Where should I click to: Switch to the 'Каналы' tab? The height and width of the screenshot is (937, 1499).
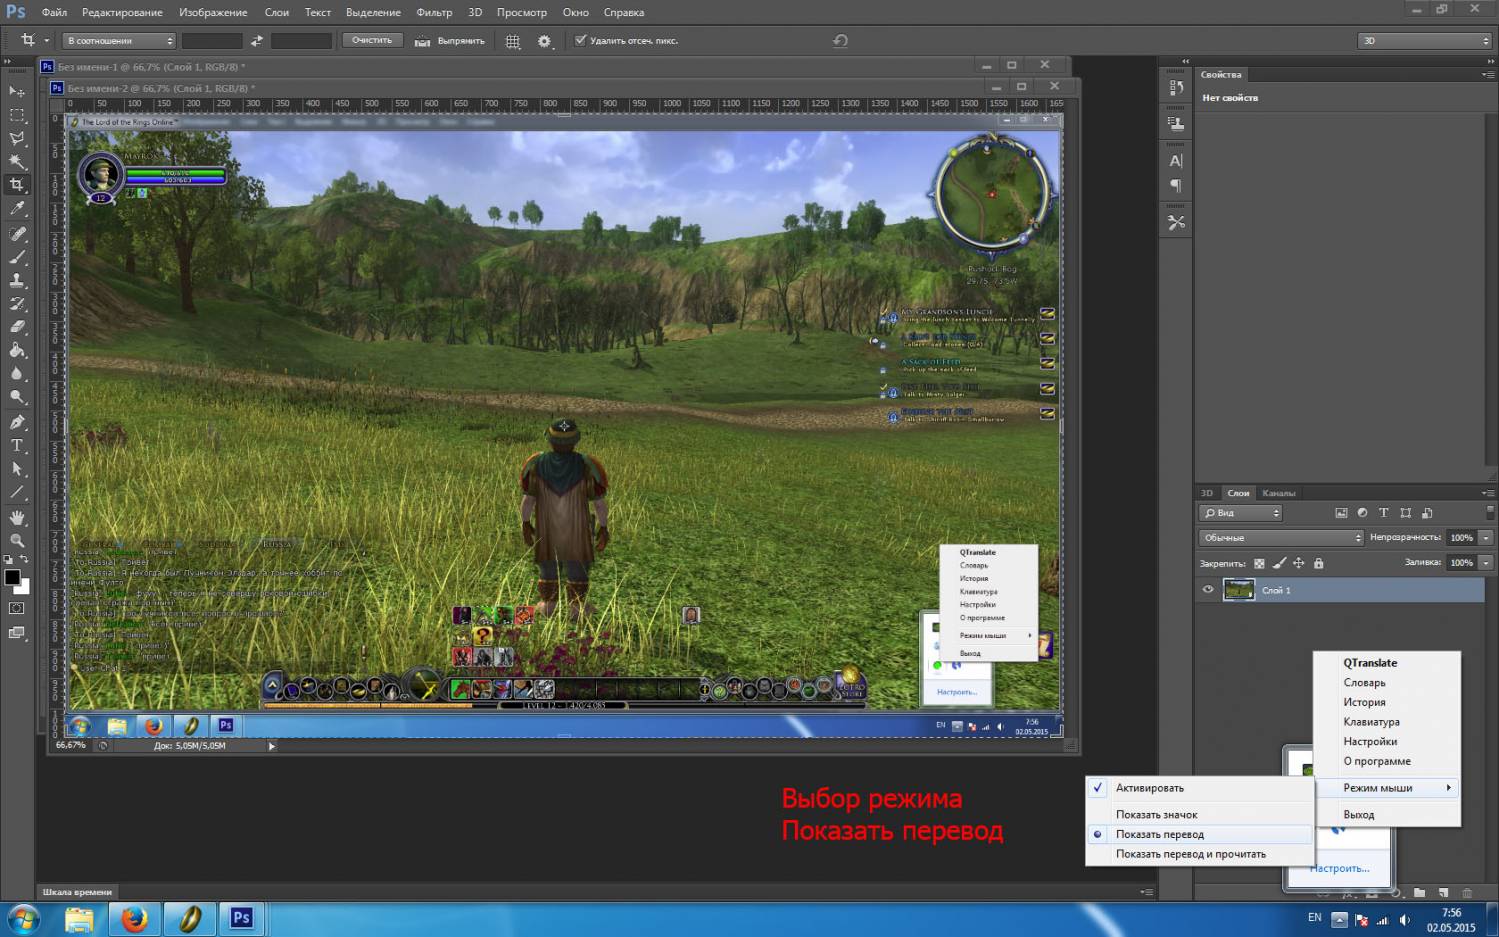point(1278,493)
